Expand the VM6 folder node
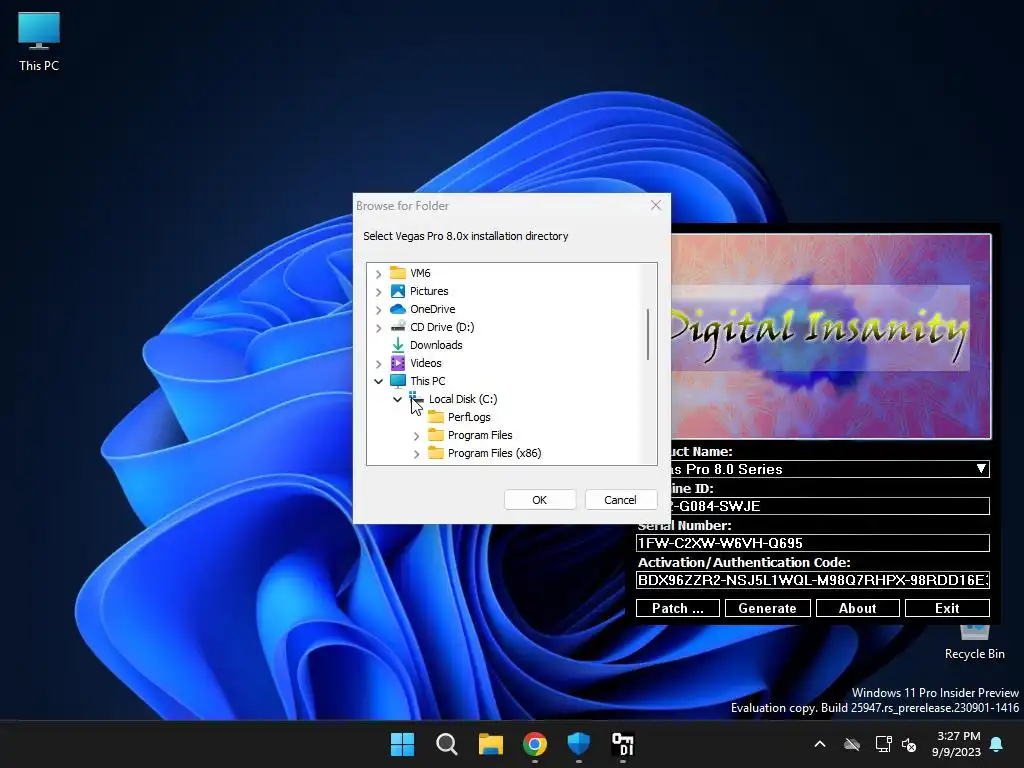 tap(379, 274)
